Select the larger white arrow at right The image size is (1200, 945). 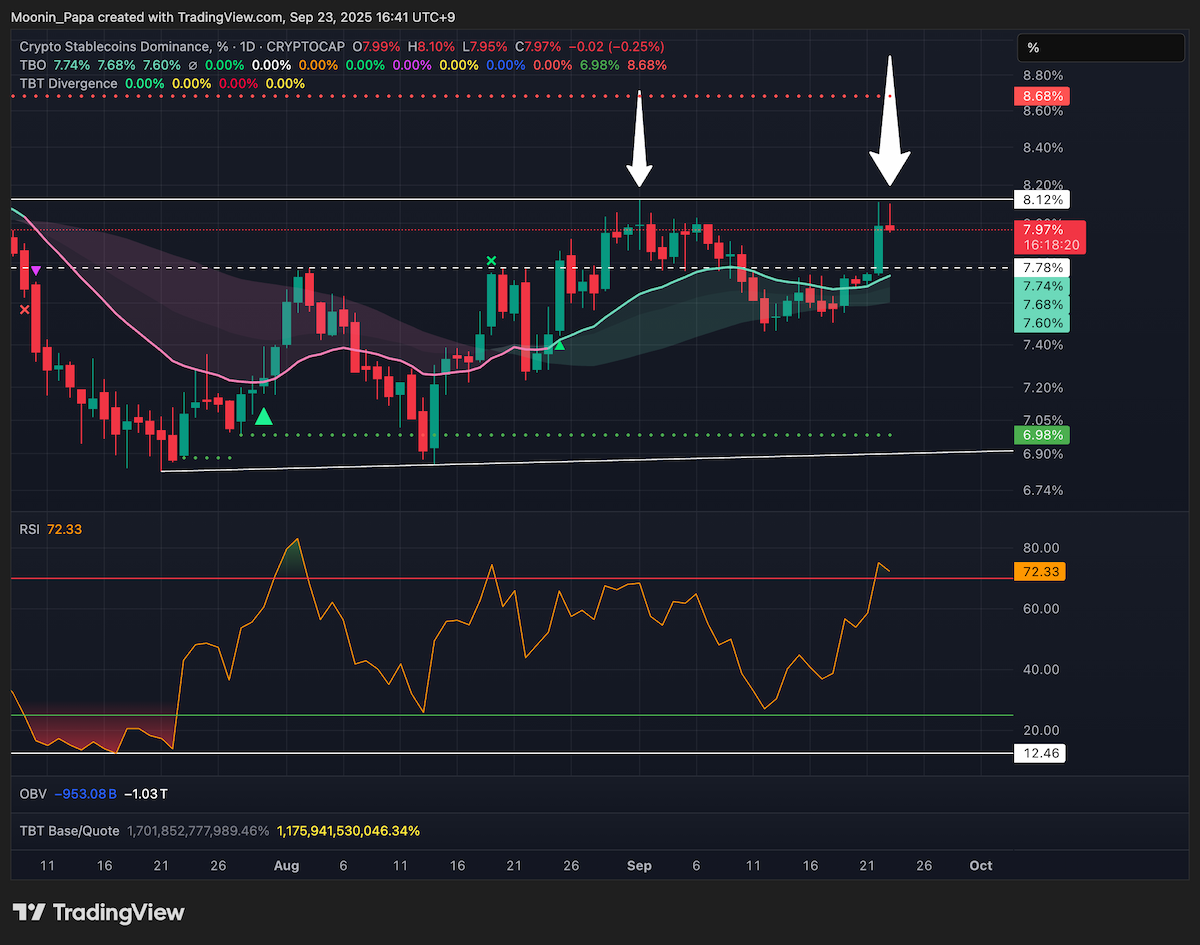[x=889, y=121]
